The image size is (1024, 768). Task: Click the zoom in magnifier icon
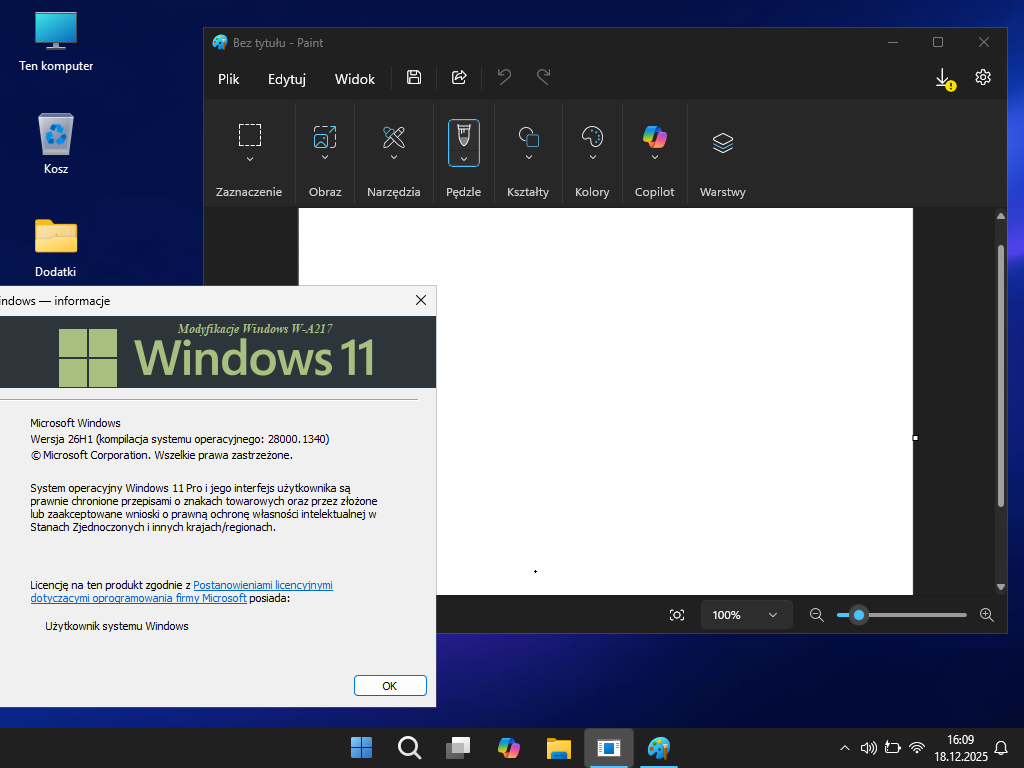point(987,615)
